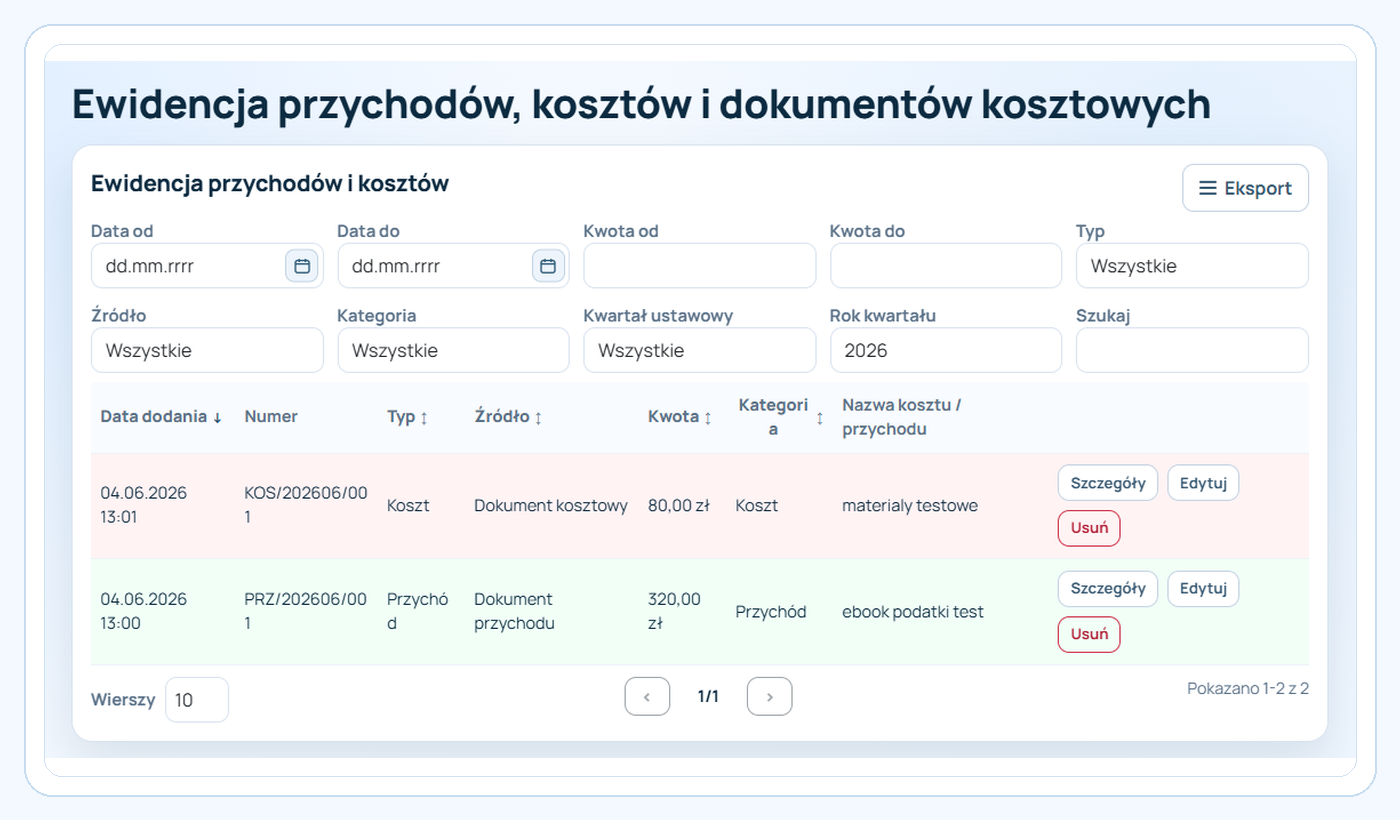Click the 04.06.2026 13:01 date cell
The height and width of the screenshot is (820, 1400).
(x=144, y=505)
